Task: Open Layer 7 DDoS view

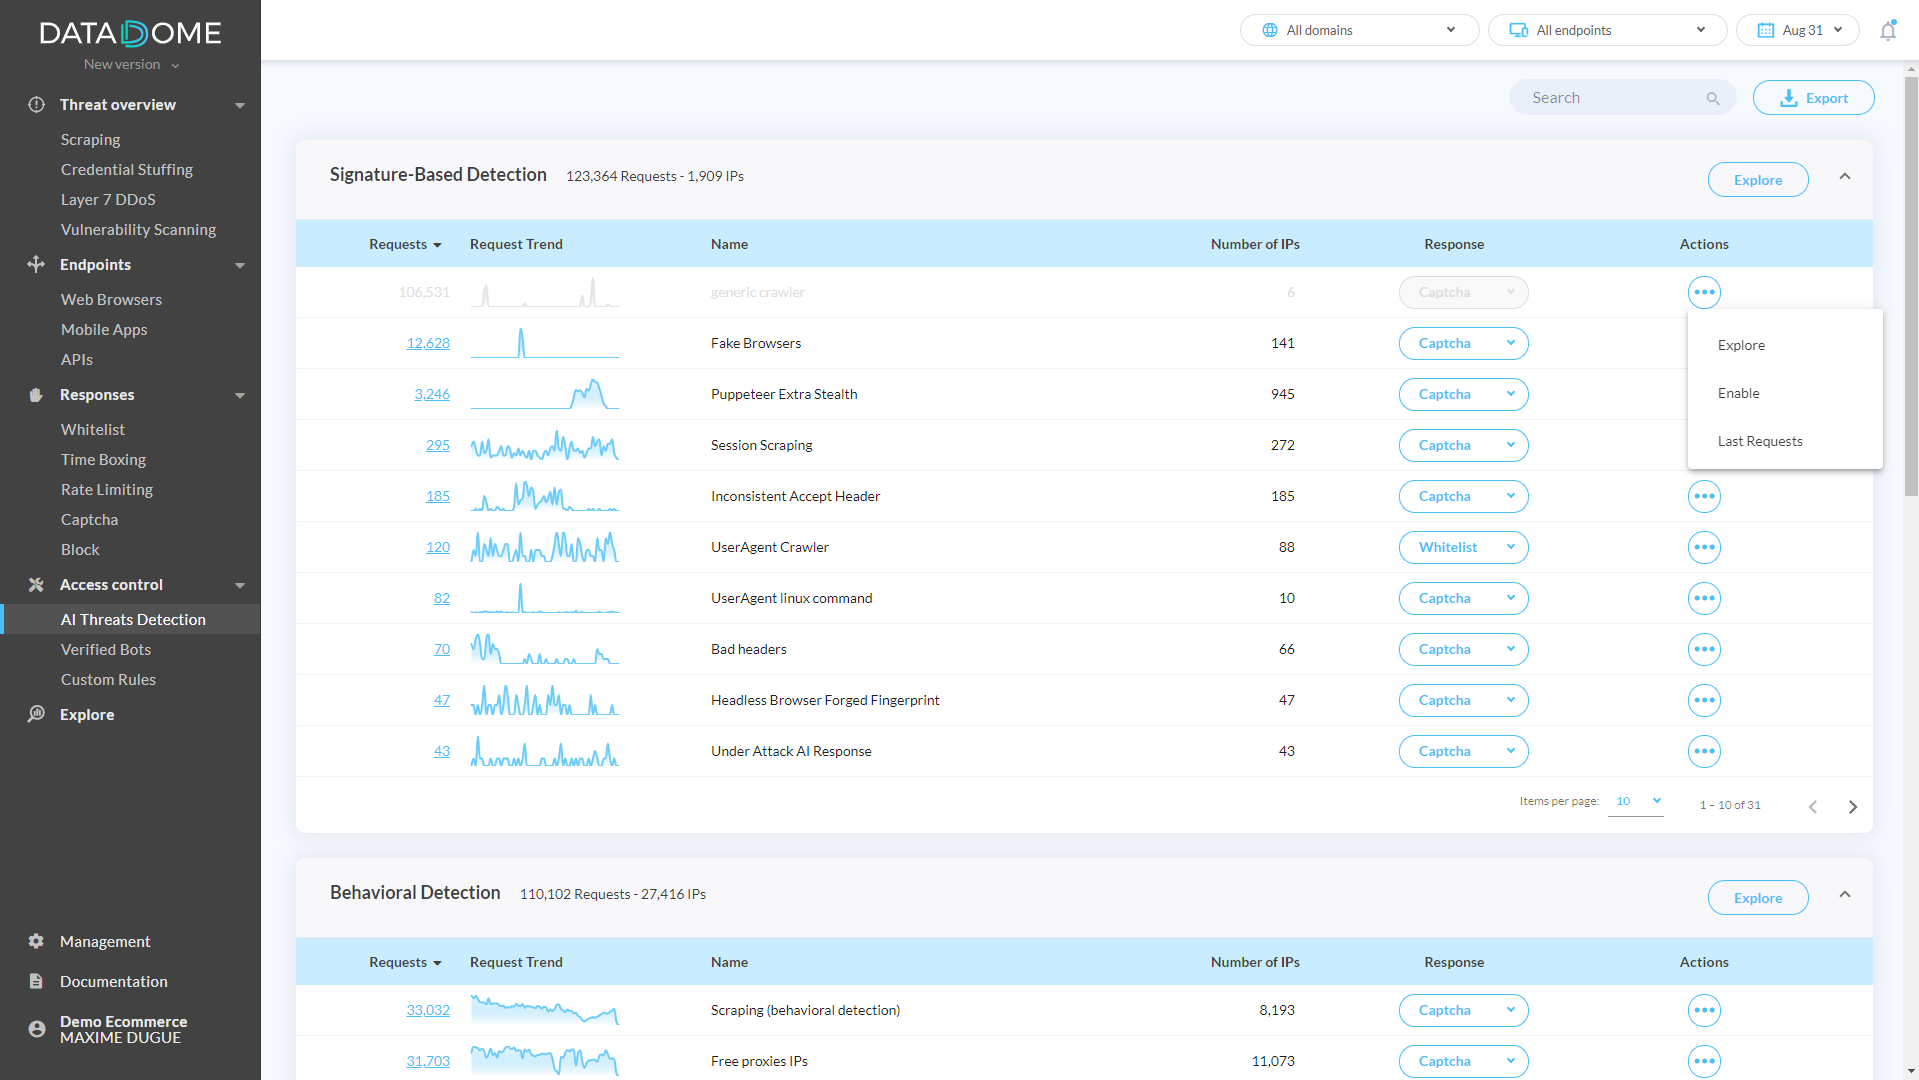Action: click(108, 199)
